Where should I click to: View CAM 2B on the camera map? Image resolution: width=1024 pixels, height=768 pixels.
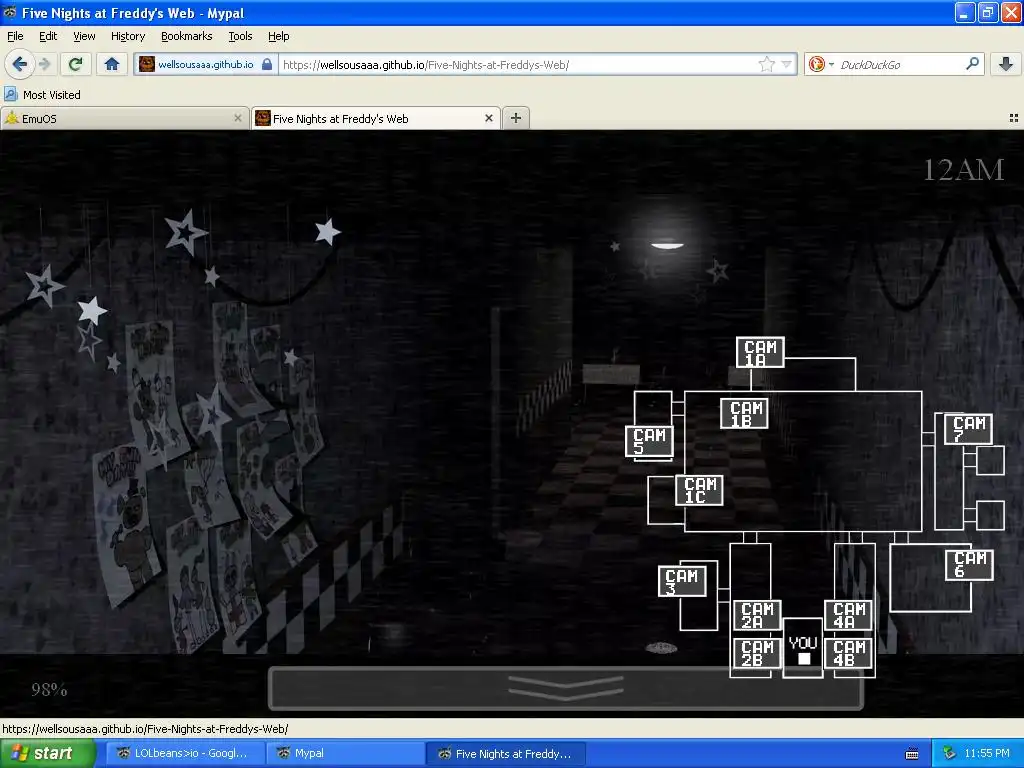(x=758, y=653)
